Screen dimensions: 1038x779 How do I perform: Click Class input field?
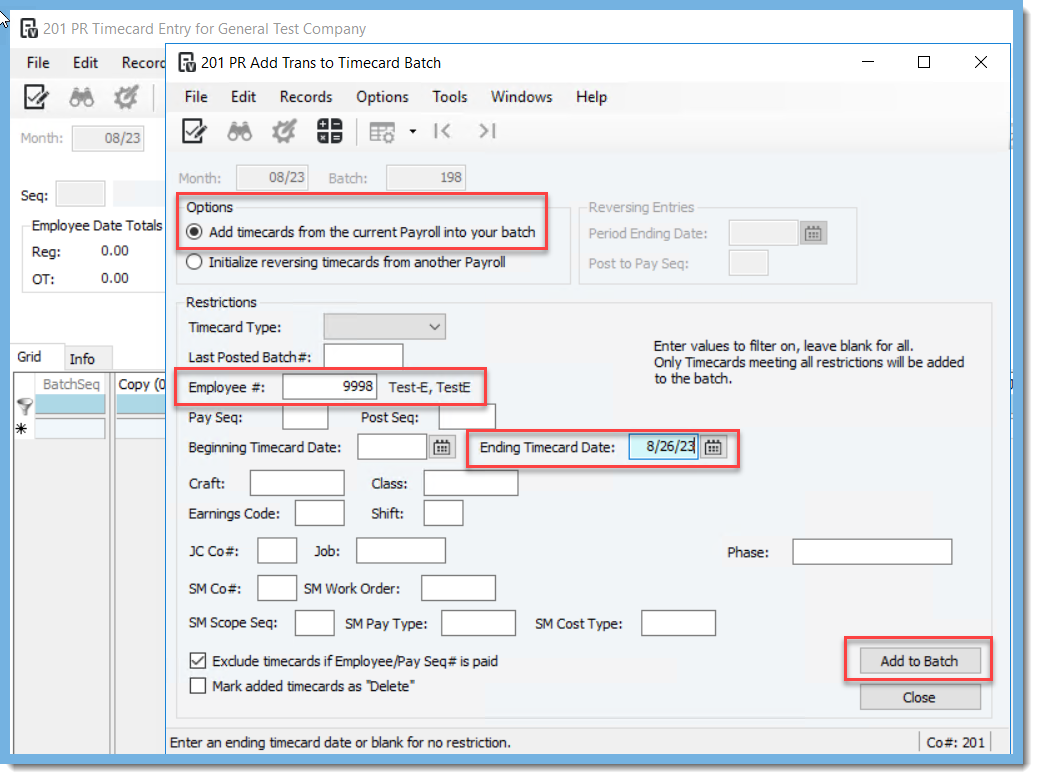tap(471, 482)
